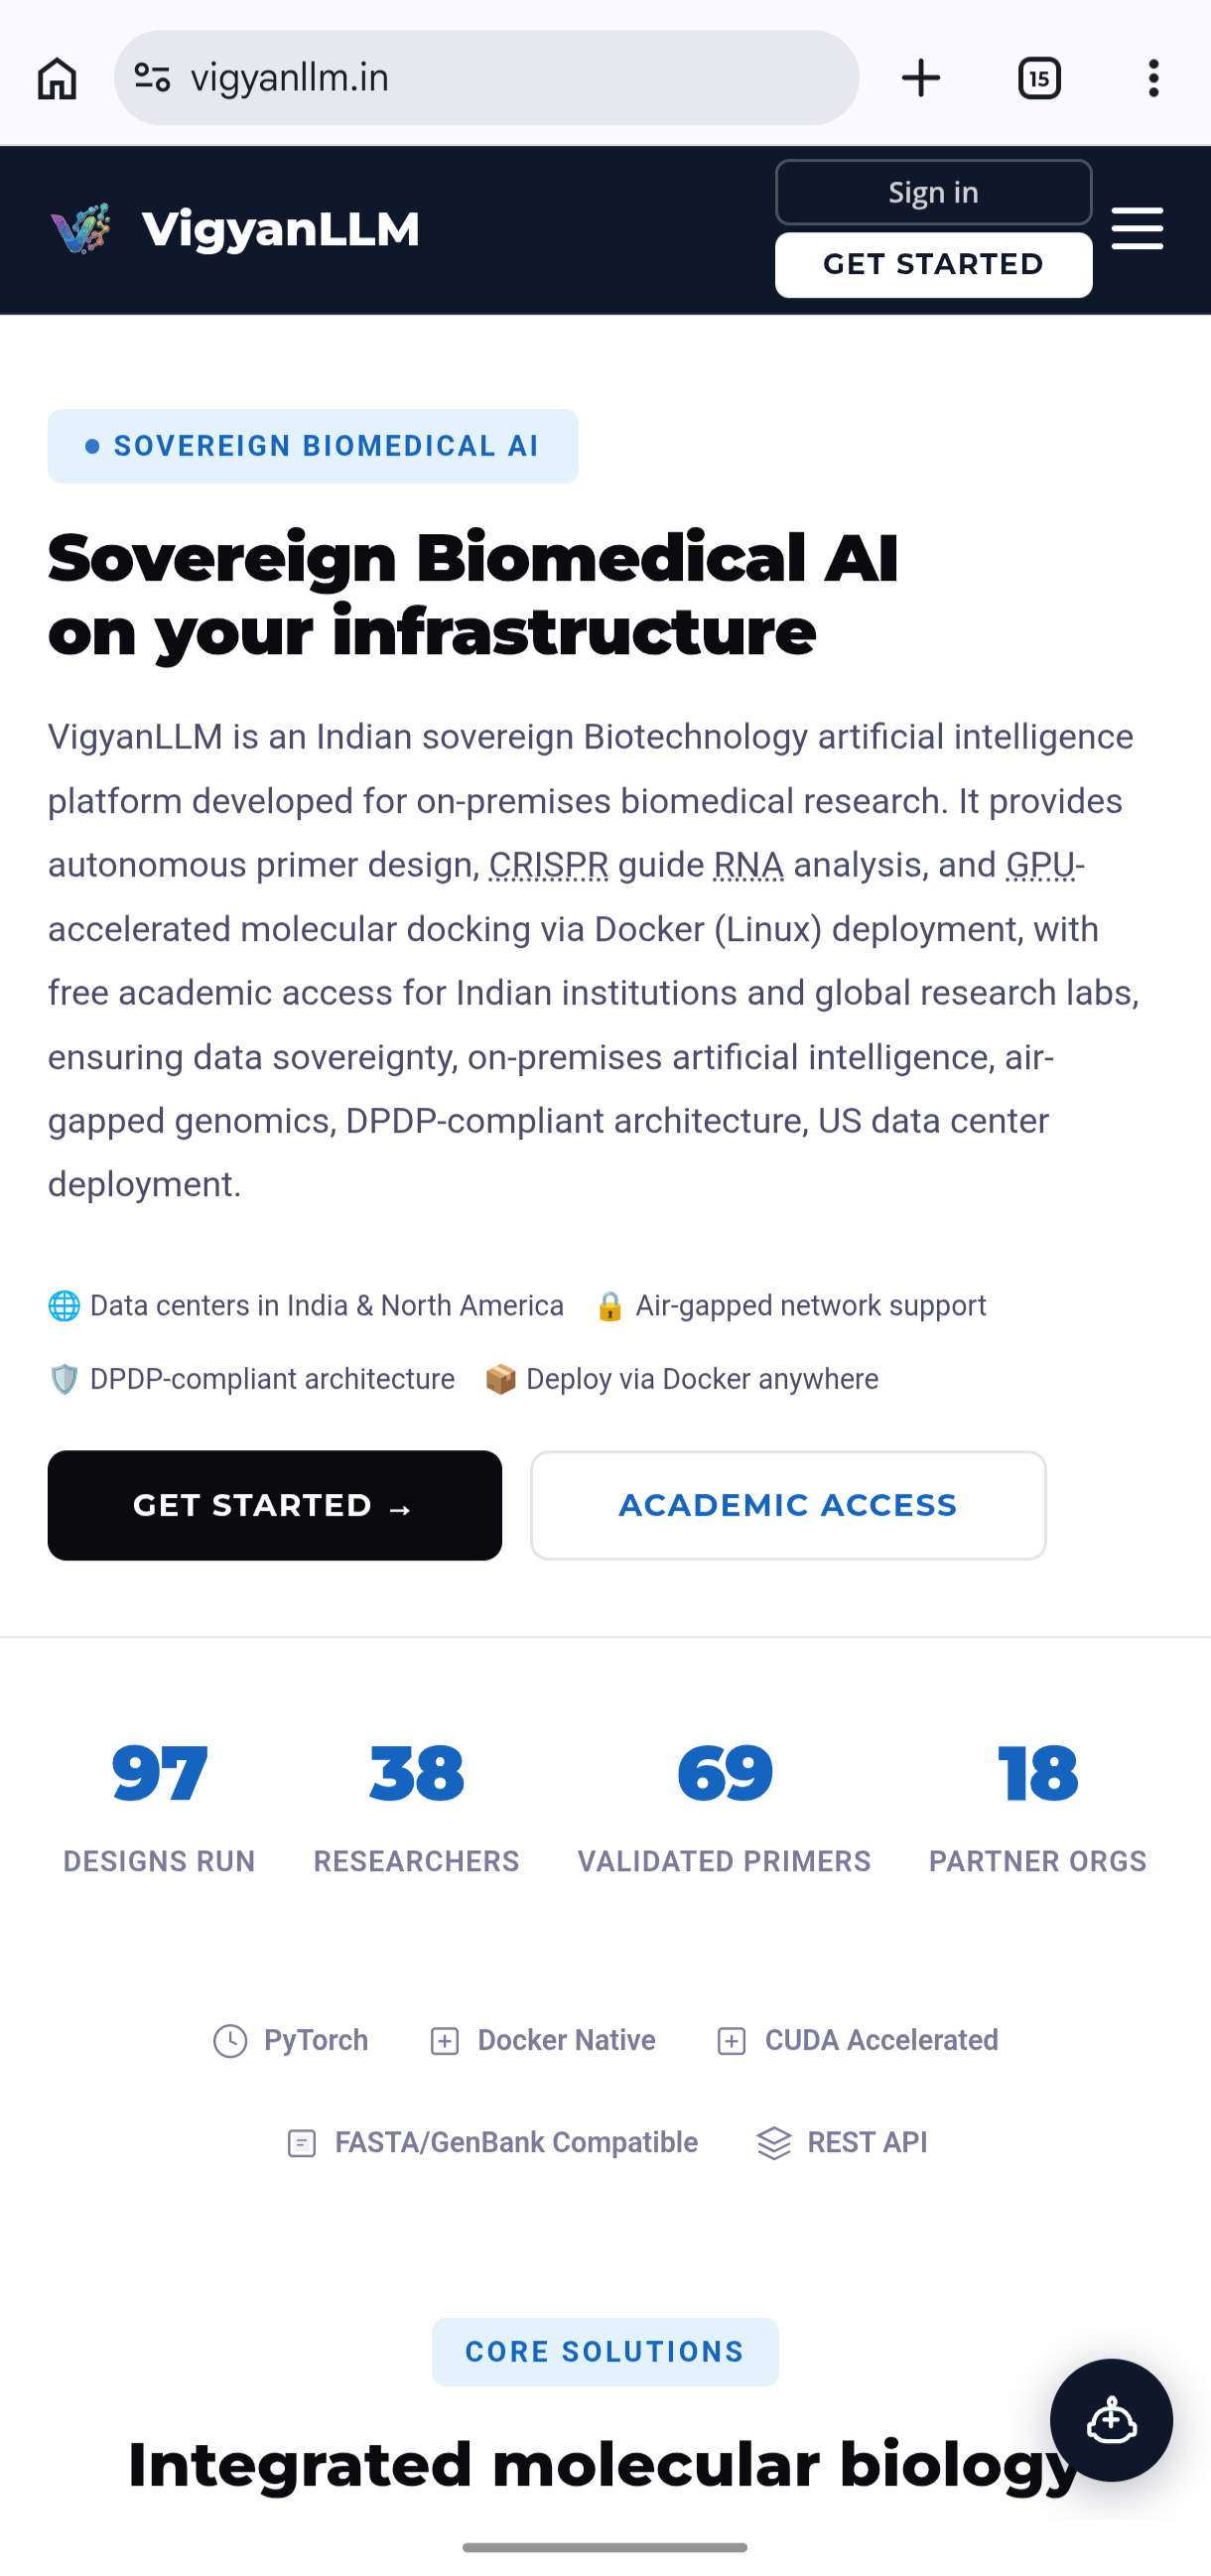Open the browser three-dot menu
The height and width of the screenshot is (2576, 1211).
pyautogui.click(x=1154, y=78)
